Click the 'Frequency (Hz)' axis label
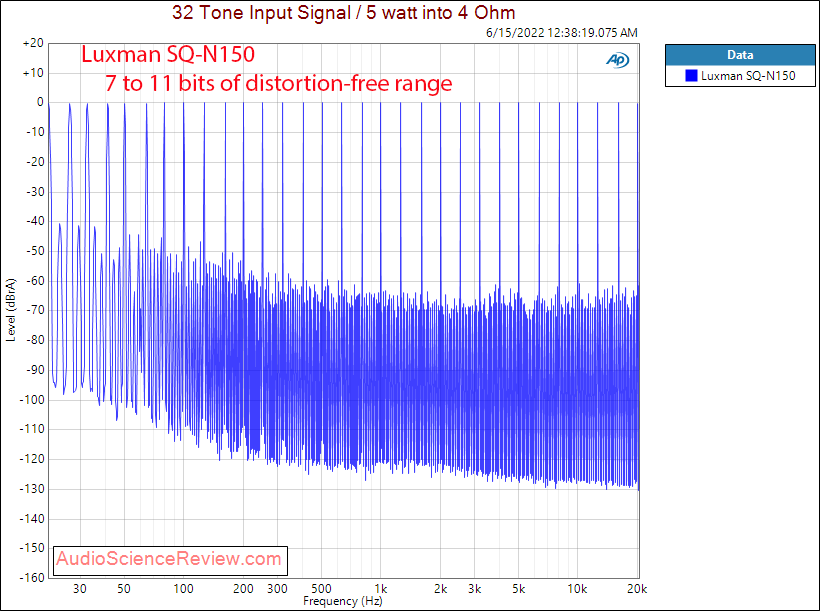The height and width of the screenshot is (611, 820). coord(343,601)
